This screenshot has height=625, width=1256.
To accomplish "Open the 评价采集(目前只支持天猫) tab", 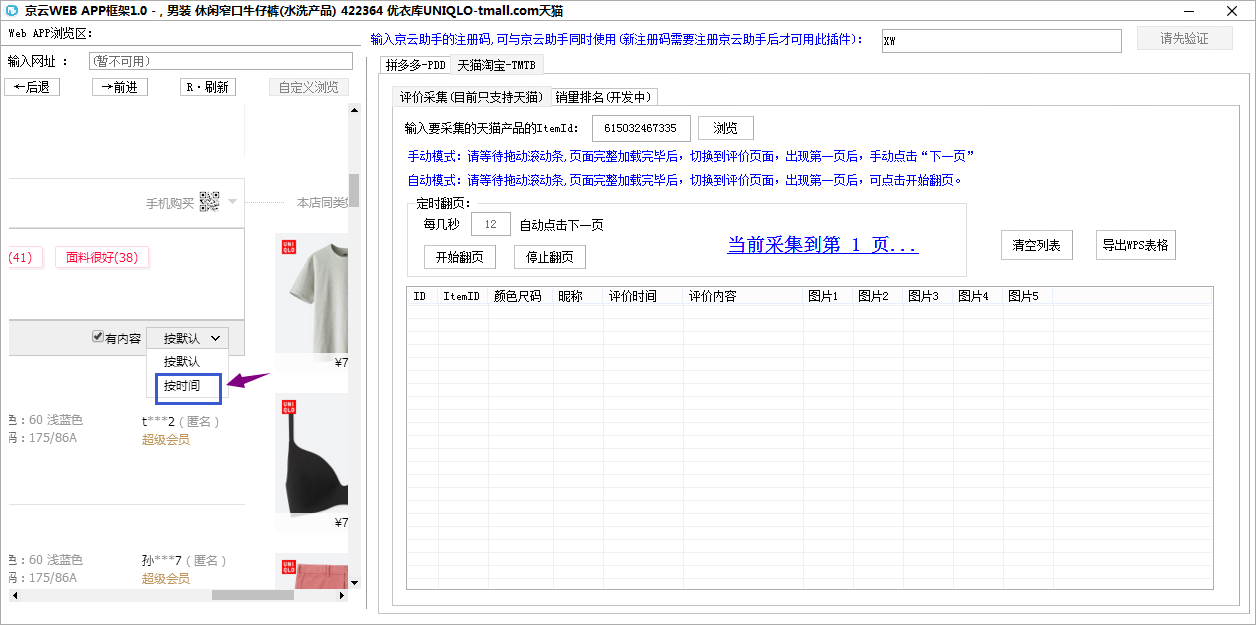I will (471, 97).
